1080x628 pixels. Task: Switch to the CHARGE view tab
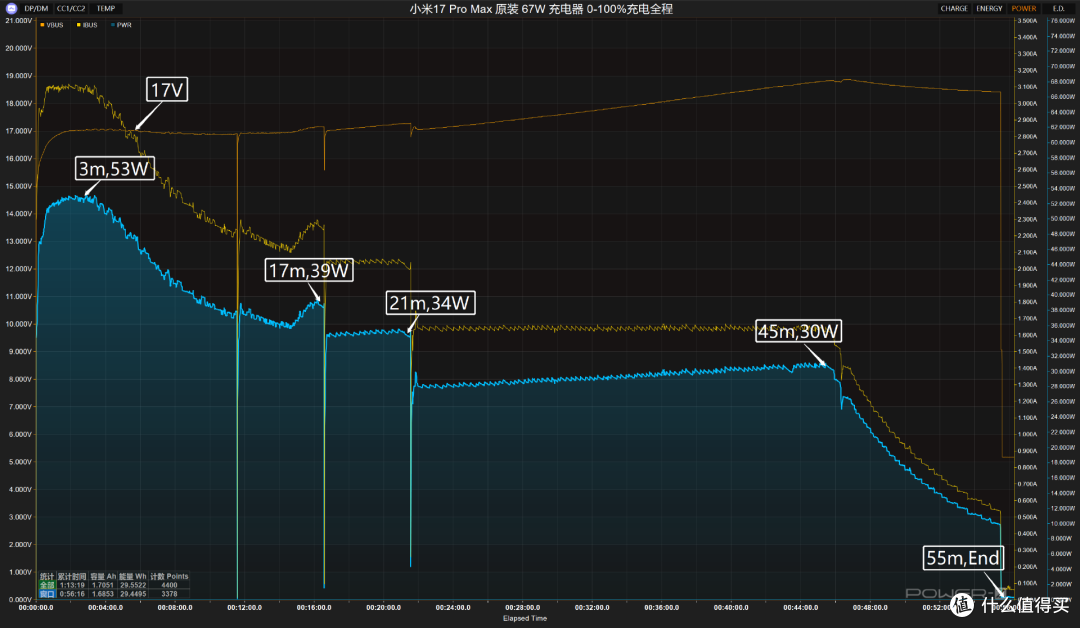[954, 8]
